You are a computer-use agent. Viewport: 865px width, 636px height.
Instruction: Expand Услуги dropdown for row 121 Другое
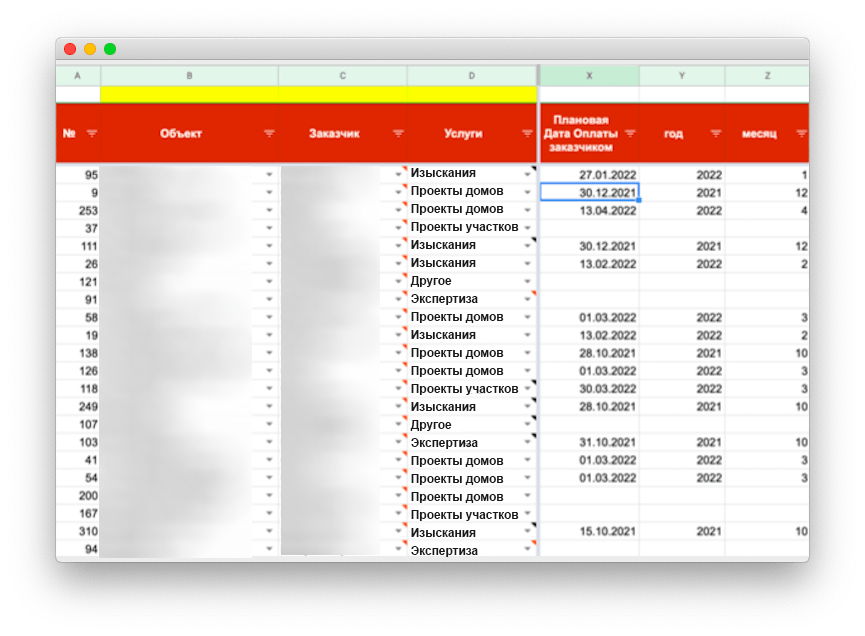pos(527,282)
